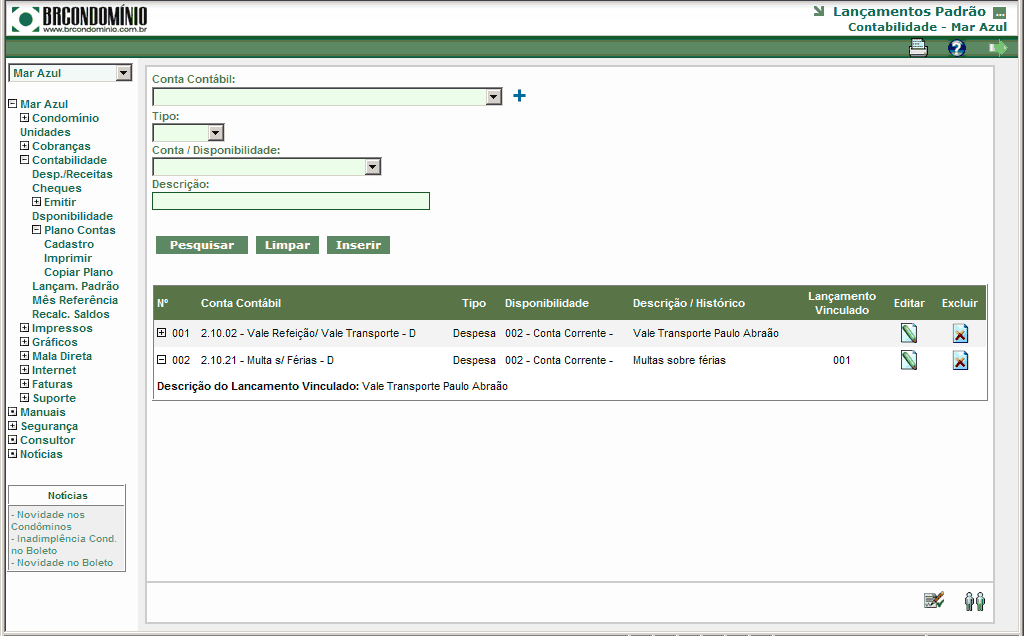Open Internet in the sidebar

54,370
